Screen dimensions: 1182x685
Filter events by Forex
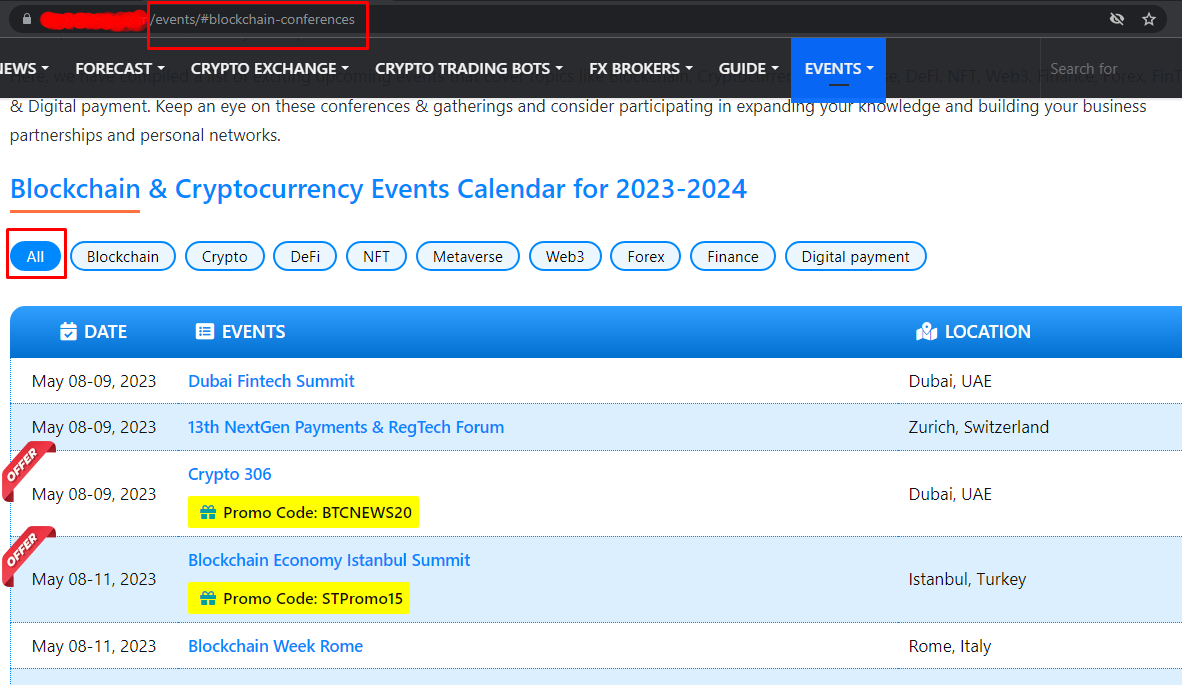pos(646,256)
